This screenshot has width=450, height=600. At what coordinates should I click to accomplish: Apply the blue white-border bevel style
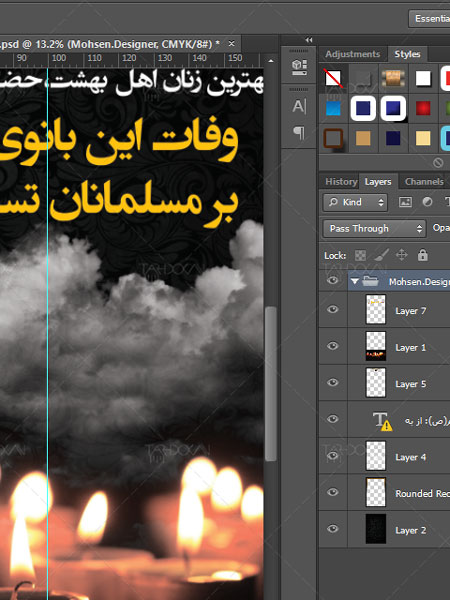(393, 109)
